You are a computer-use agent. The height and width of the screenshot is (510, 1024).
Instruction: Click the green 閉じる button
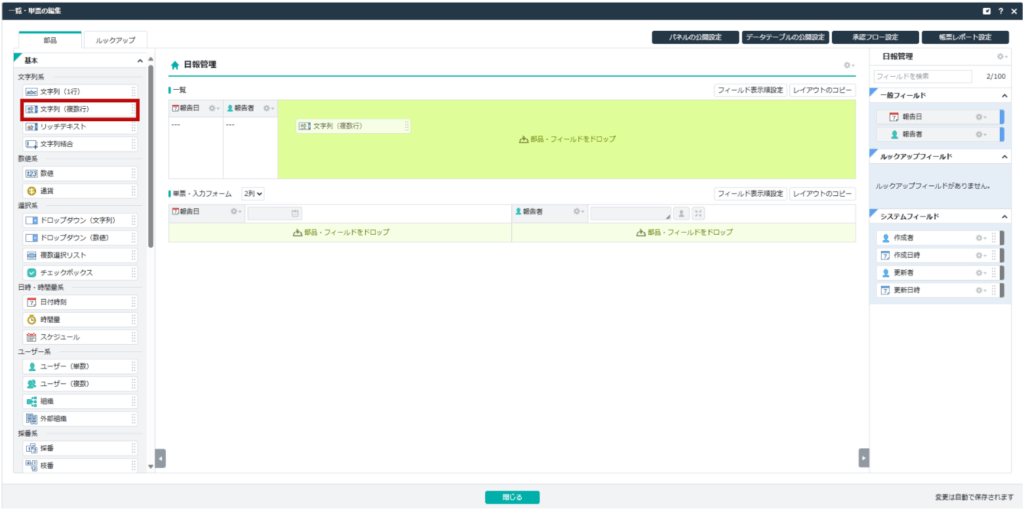pyautogui.click(x=512, y=497)
